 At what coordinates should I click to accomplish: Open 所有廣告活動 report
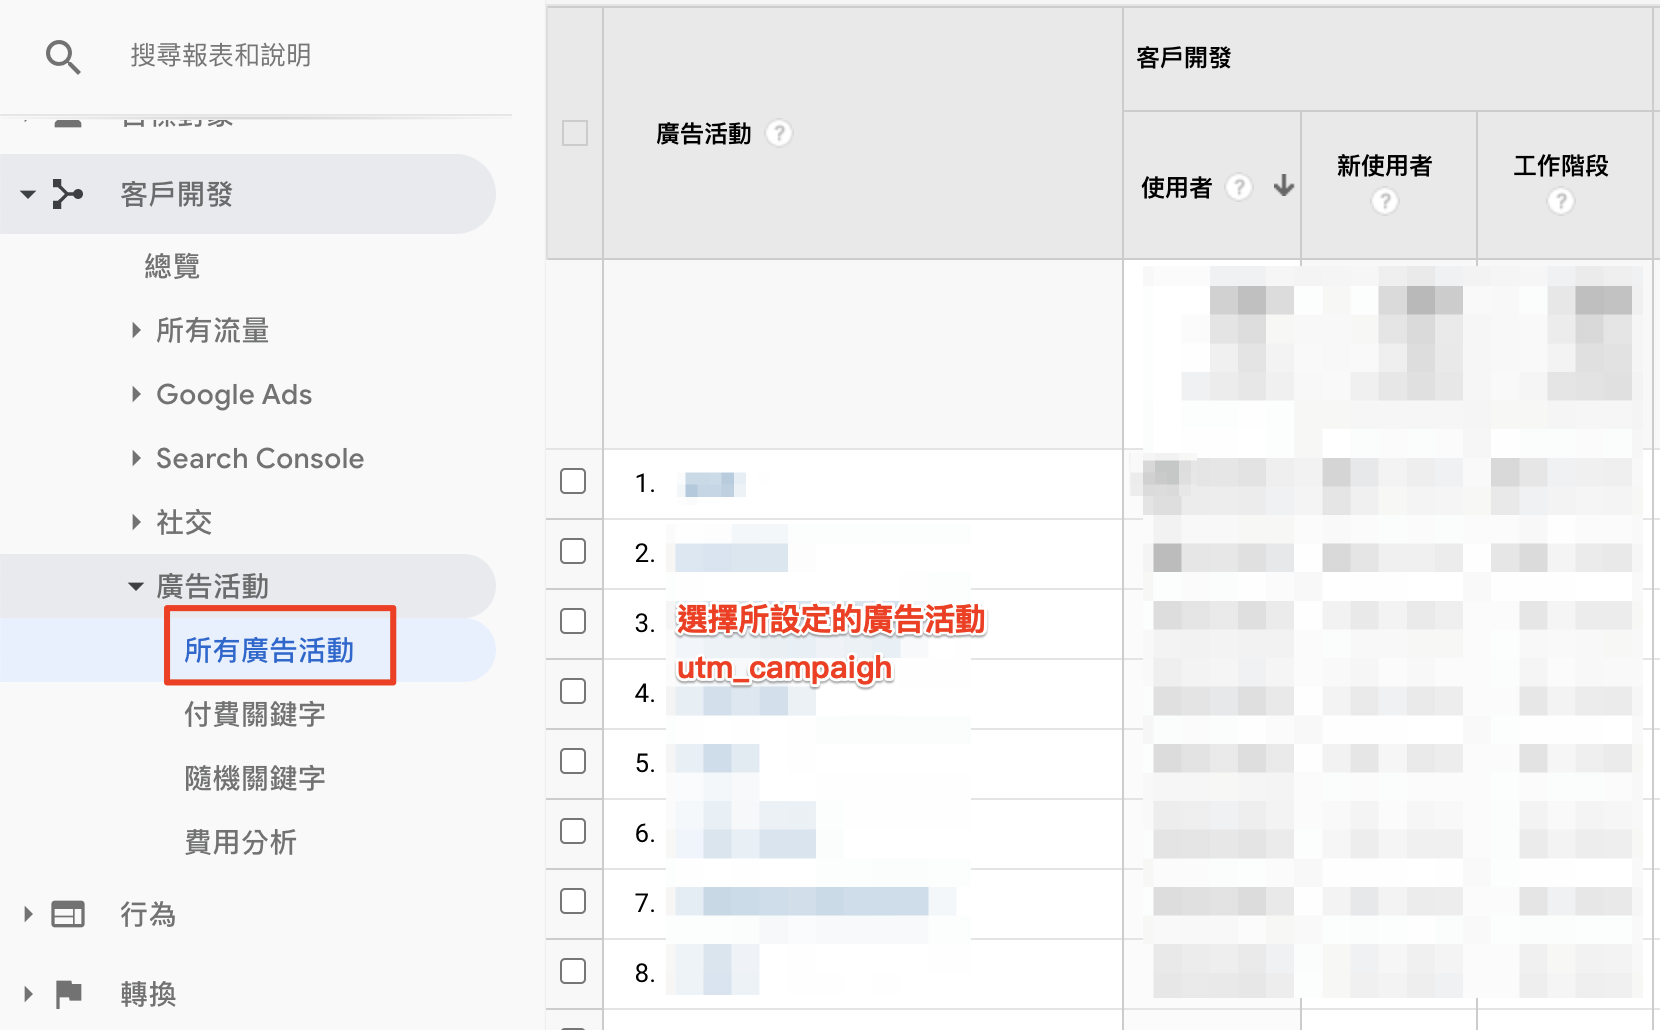point(269,650)
